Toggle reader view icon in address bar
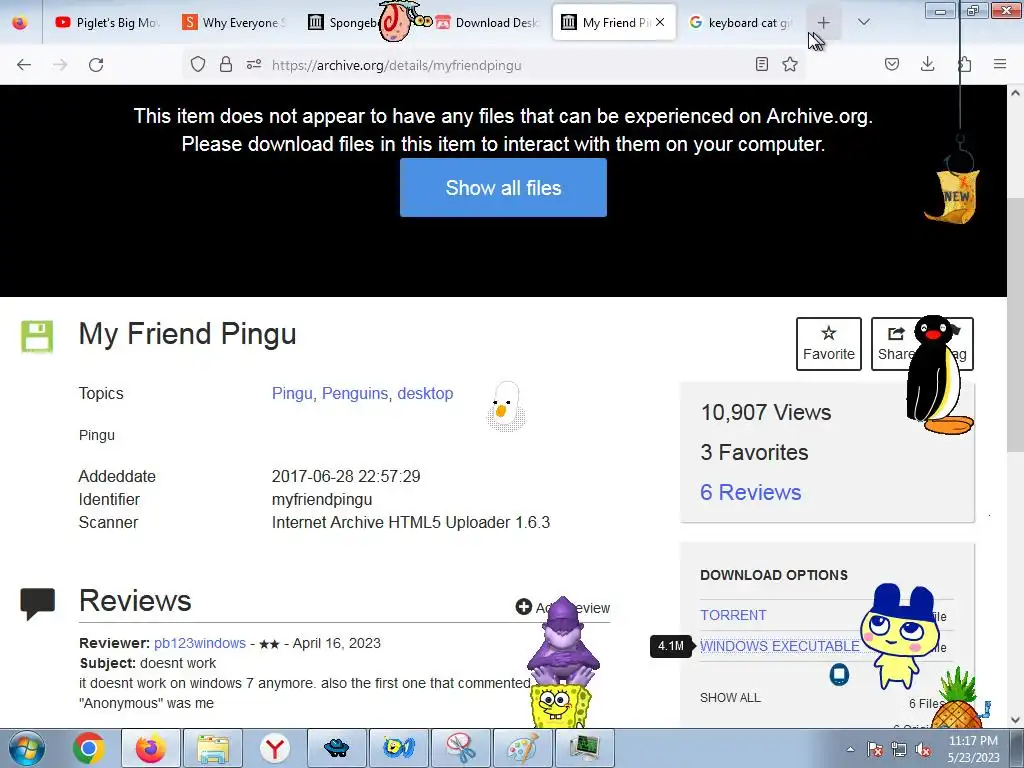Screen dimensions: 1024x768 [x=761, y=64]
